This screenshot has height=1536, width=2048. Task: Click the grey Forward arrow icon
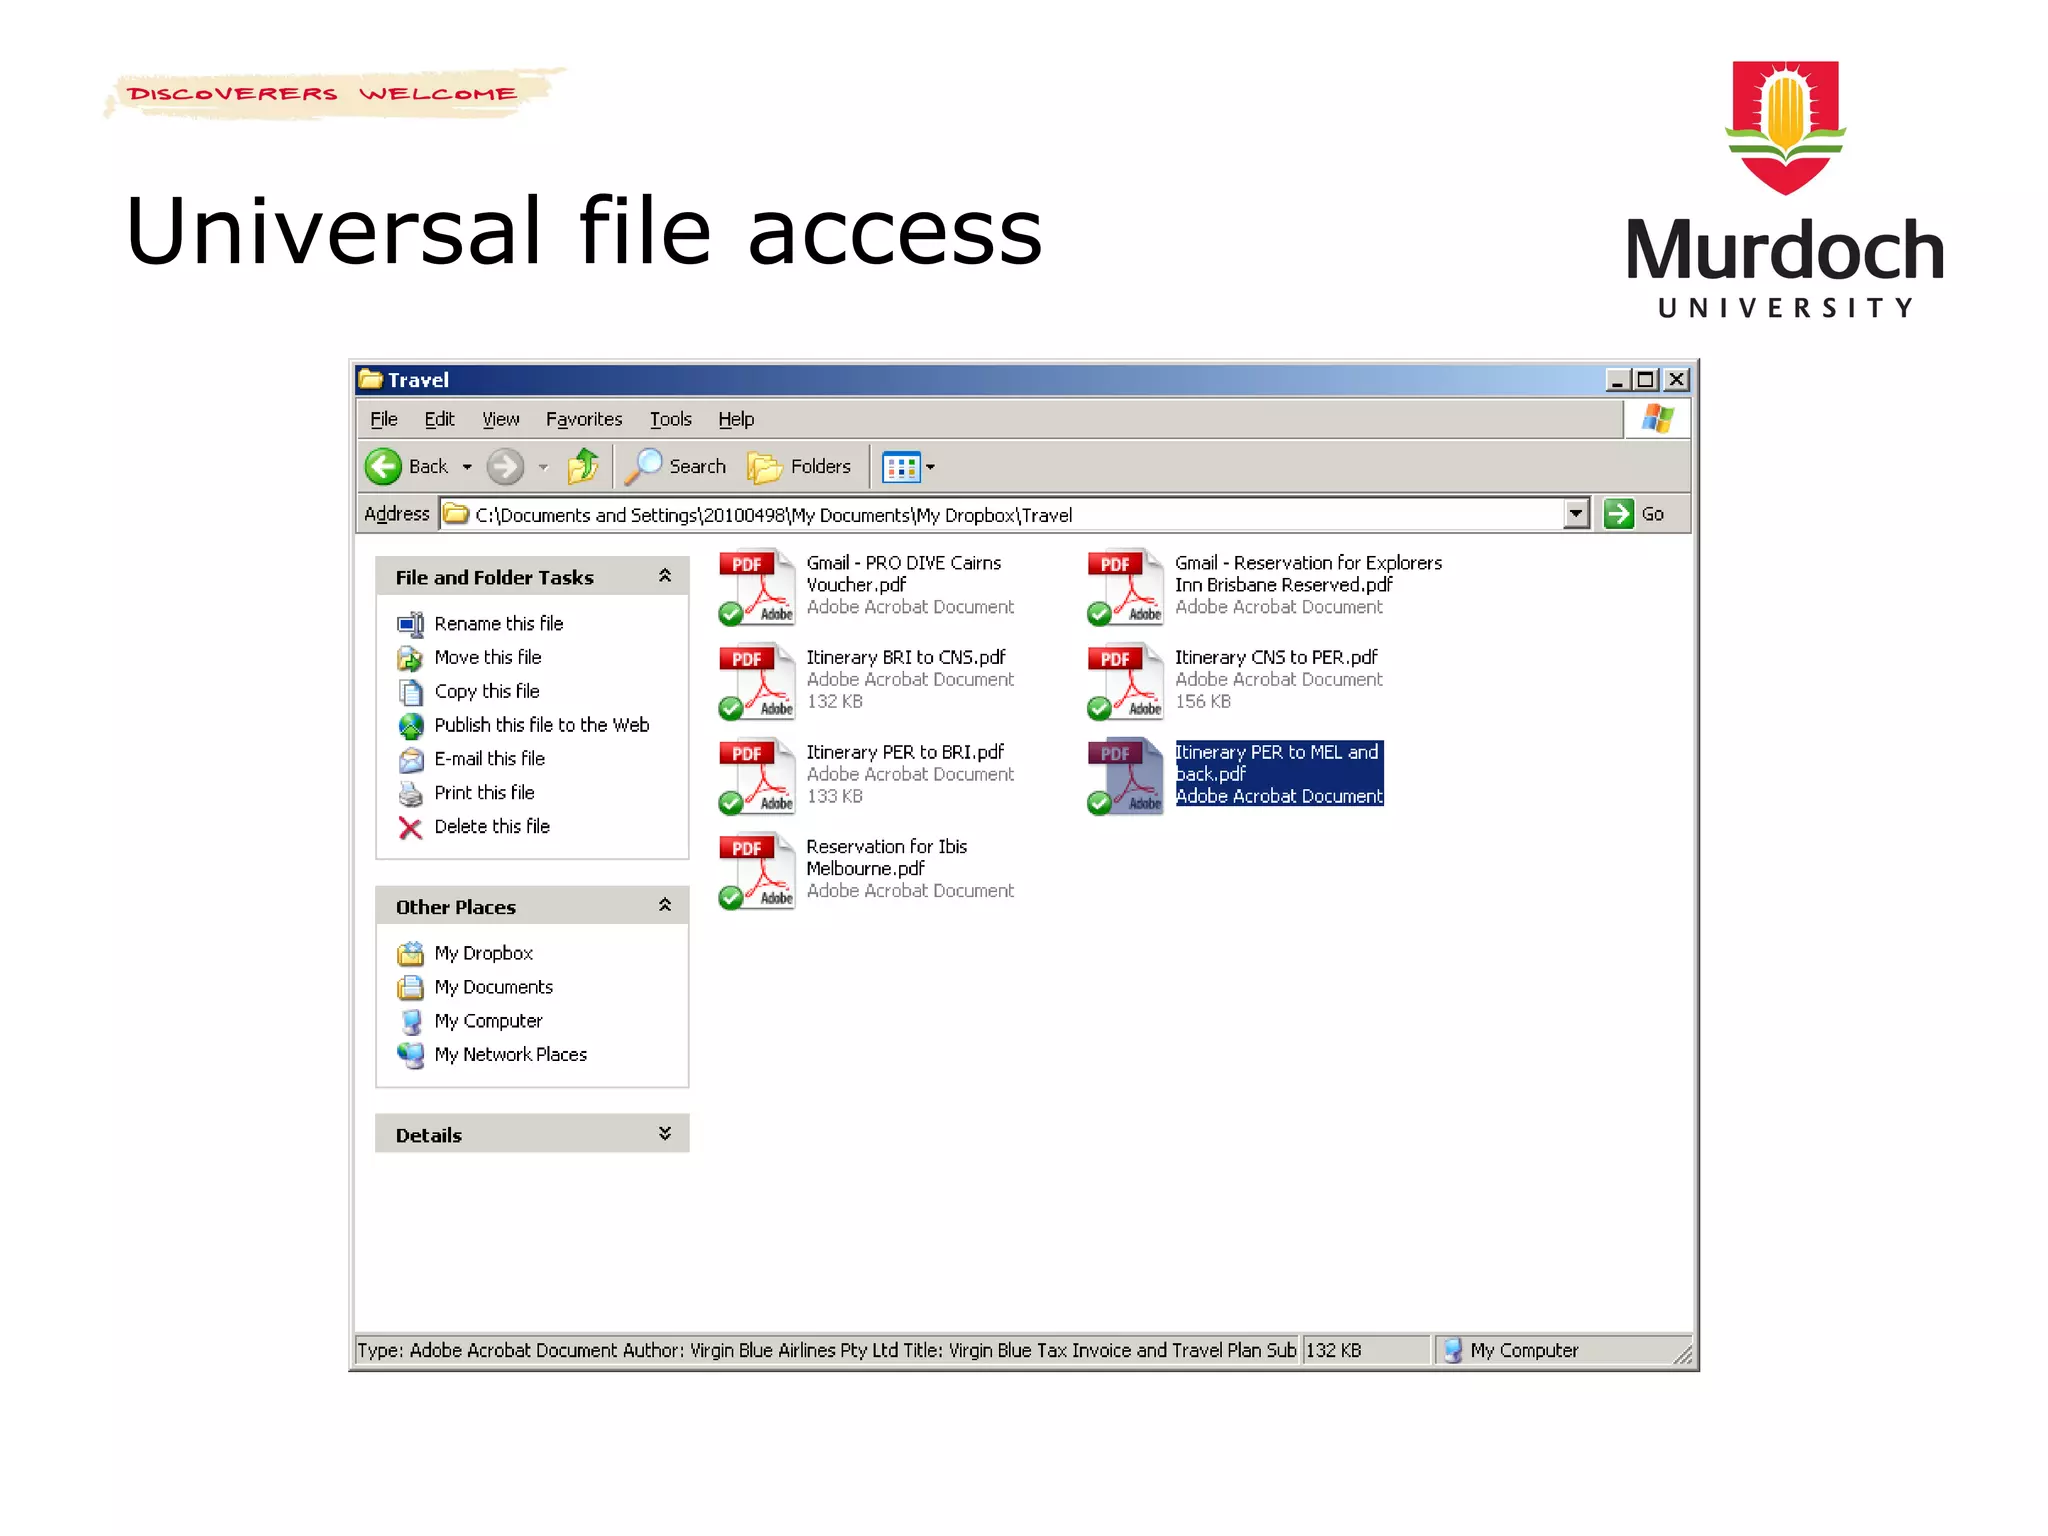pyautogui.click(x=505, y=466)
